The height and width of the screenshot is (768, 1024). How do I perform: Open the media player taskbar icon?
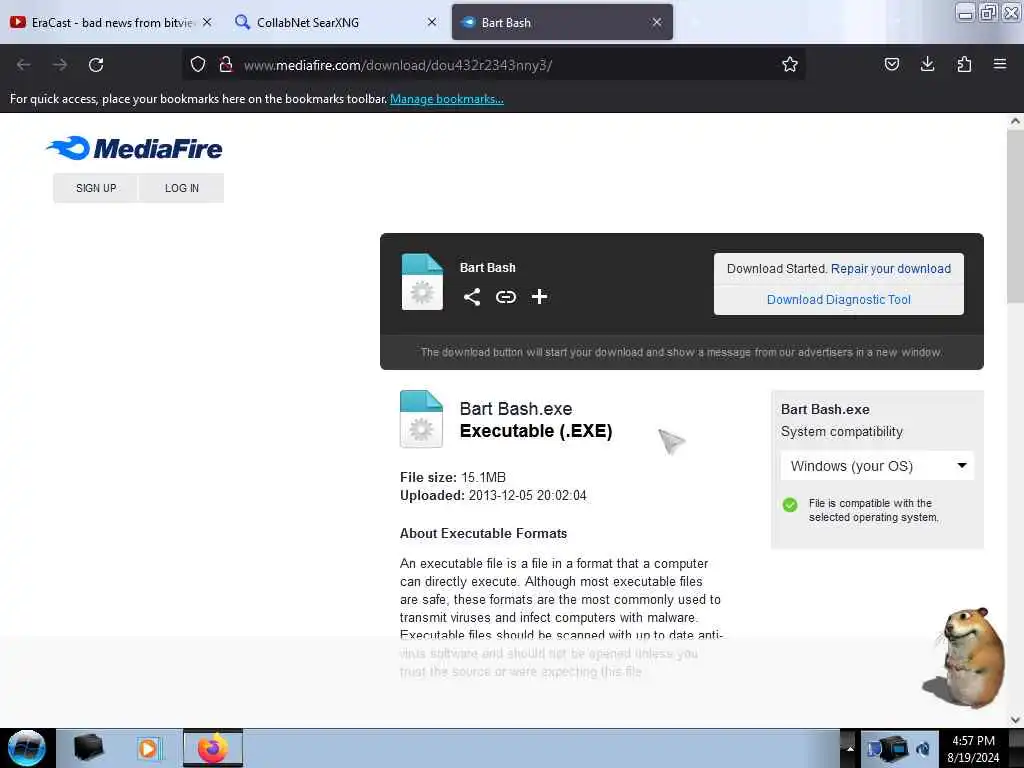click(148, 748)
